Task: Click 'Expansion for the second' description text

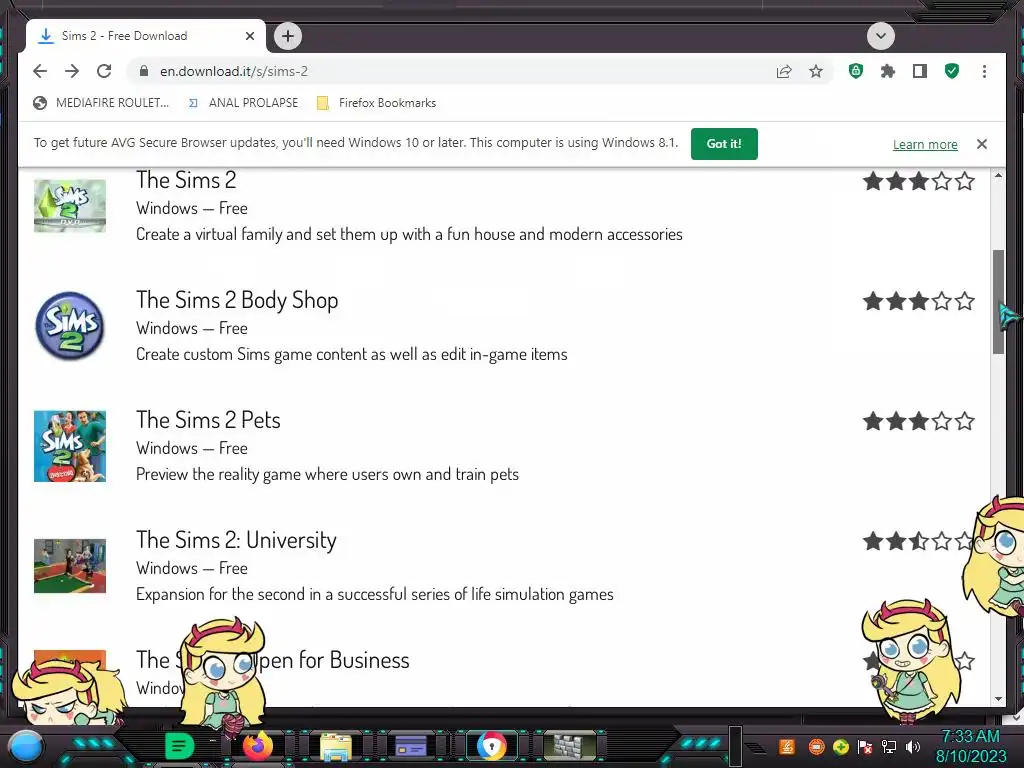Action: (x=375, y=594)
